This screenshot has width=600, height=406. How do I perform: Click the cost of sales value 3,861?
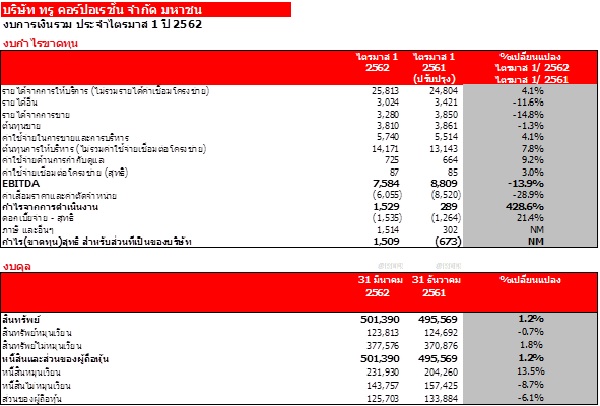pyautogui.click(x=446, y=126)
